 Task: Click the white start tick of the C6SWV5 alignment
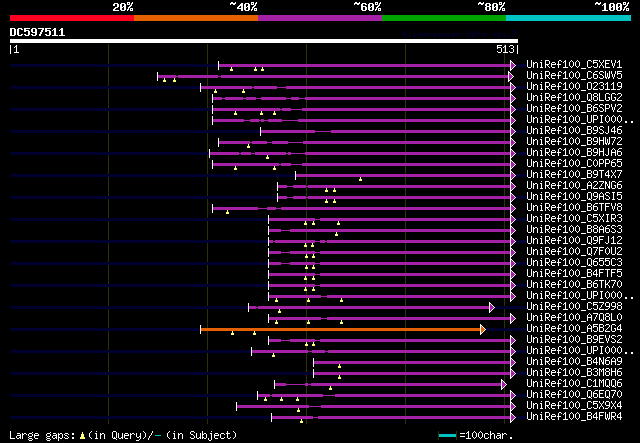pyautogui.click(x=158, y=76)
